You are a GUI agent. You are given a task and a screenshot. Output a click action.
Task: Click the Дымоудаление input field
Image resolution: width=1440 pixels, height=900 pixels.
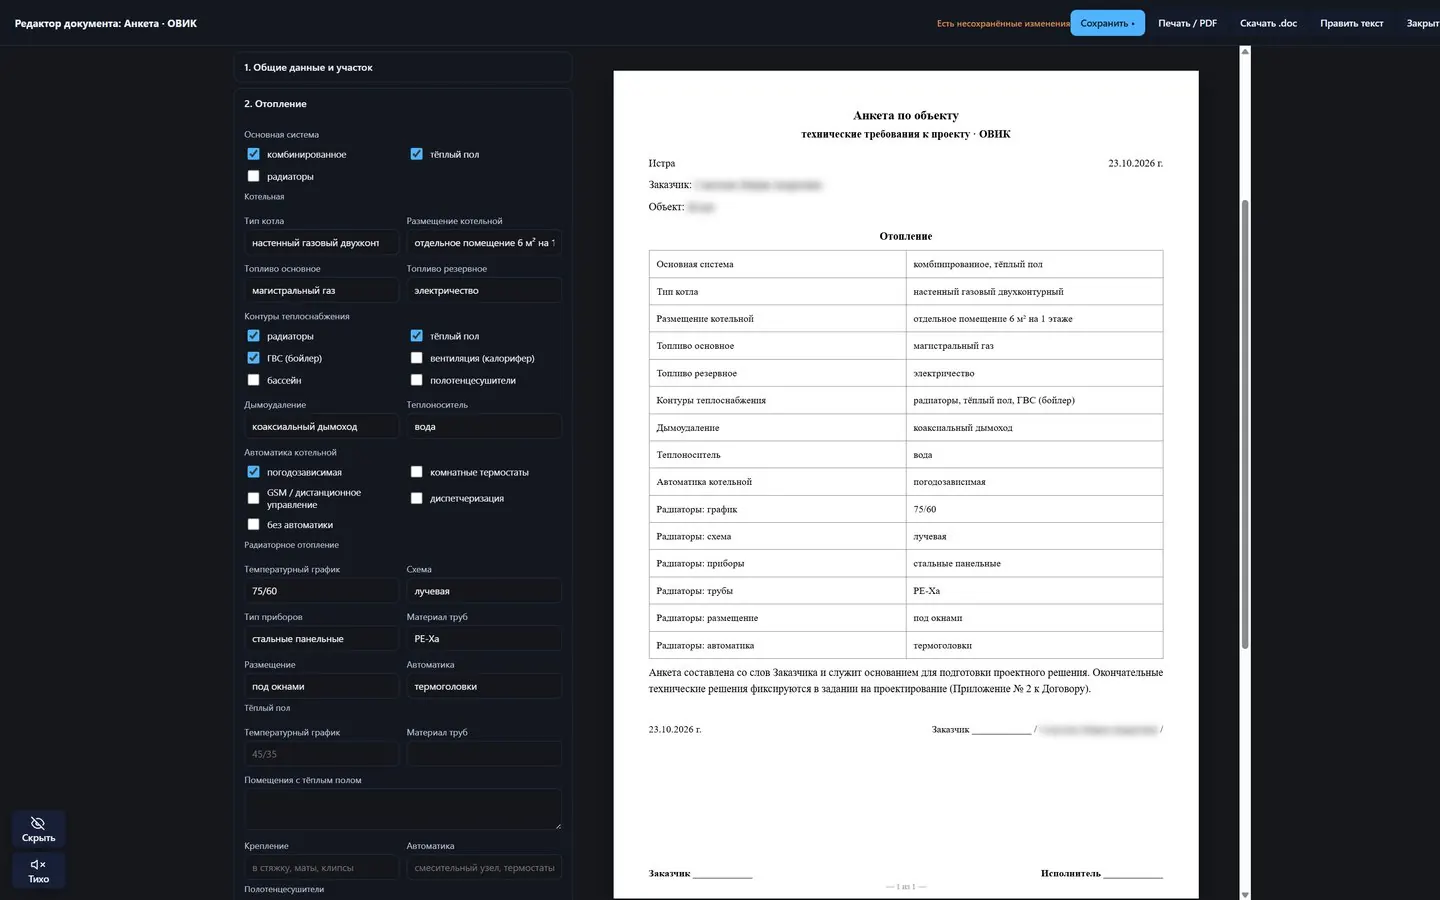point(321,427)
